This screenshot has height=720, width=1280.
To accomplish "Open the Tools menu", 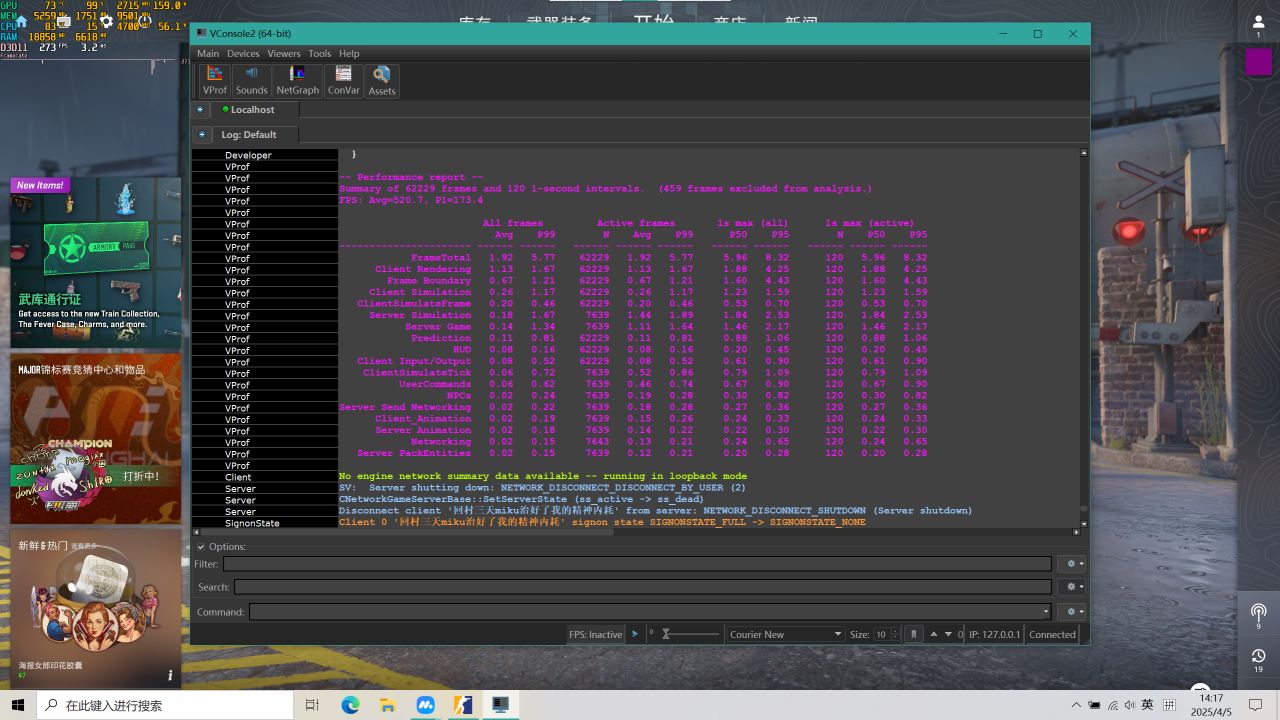I will tap(319, 53).
